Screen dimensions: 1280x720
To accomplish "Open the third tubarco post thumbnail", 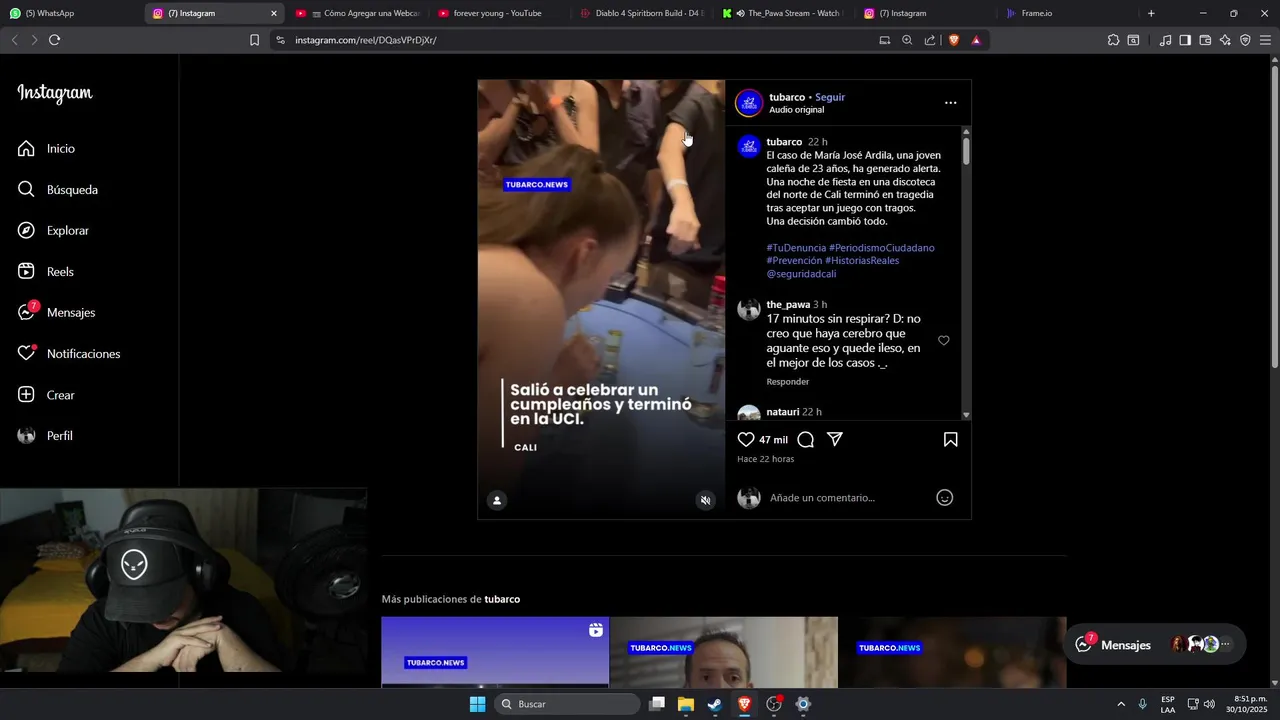I will coord(952,652).
